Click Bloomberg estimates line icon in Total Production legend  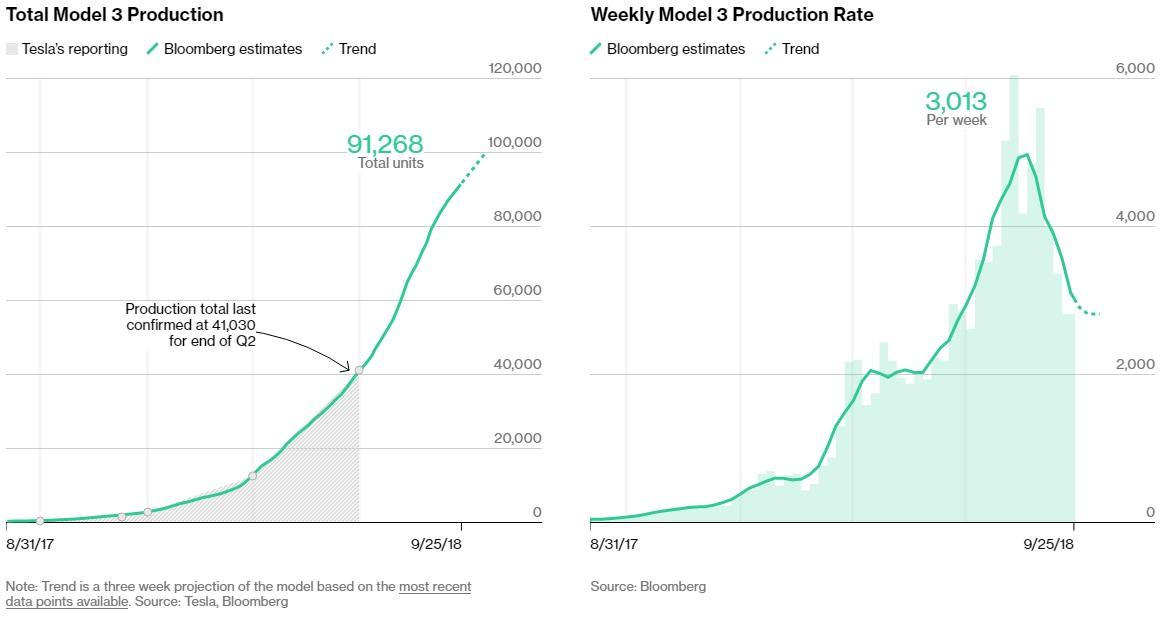click(152, 49)
